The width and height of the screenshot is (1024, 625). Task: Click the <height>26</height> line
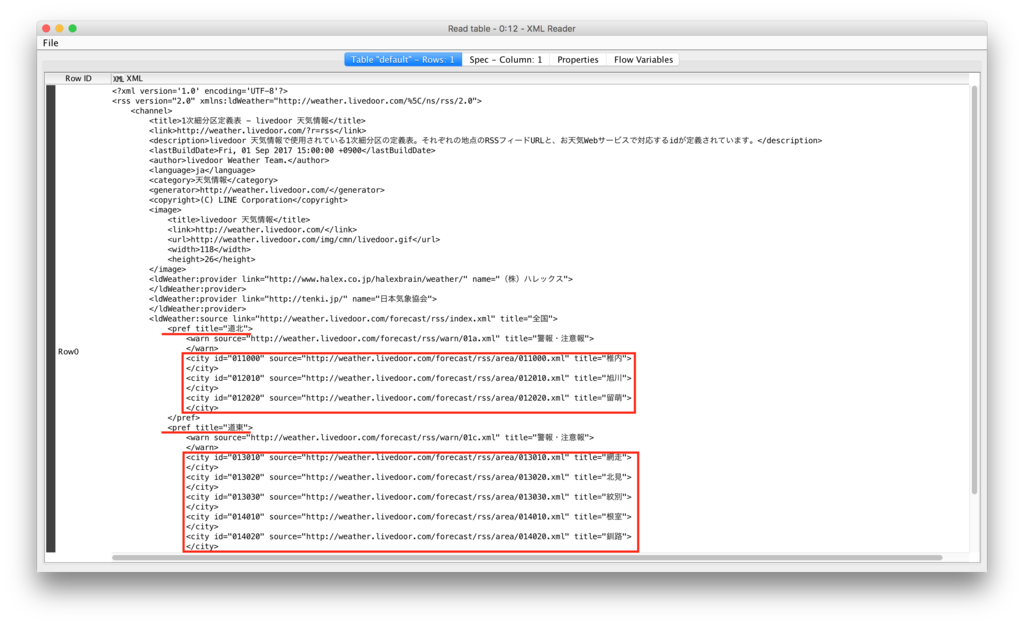click(211, 259)
